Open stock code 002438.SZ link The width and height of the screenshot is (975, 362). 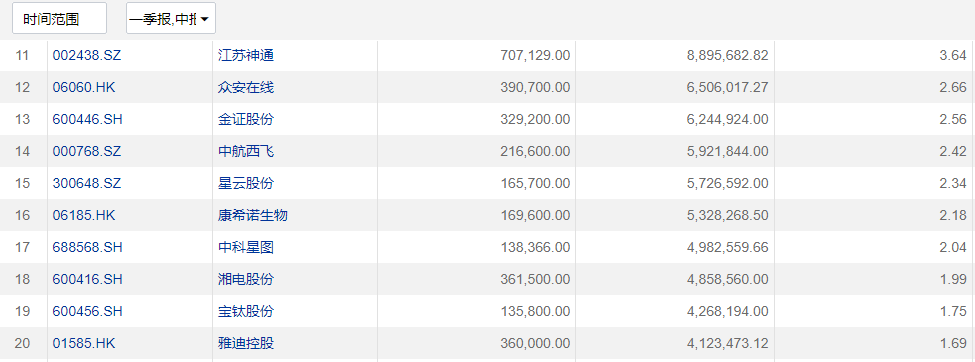click(x=86, y=55)
